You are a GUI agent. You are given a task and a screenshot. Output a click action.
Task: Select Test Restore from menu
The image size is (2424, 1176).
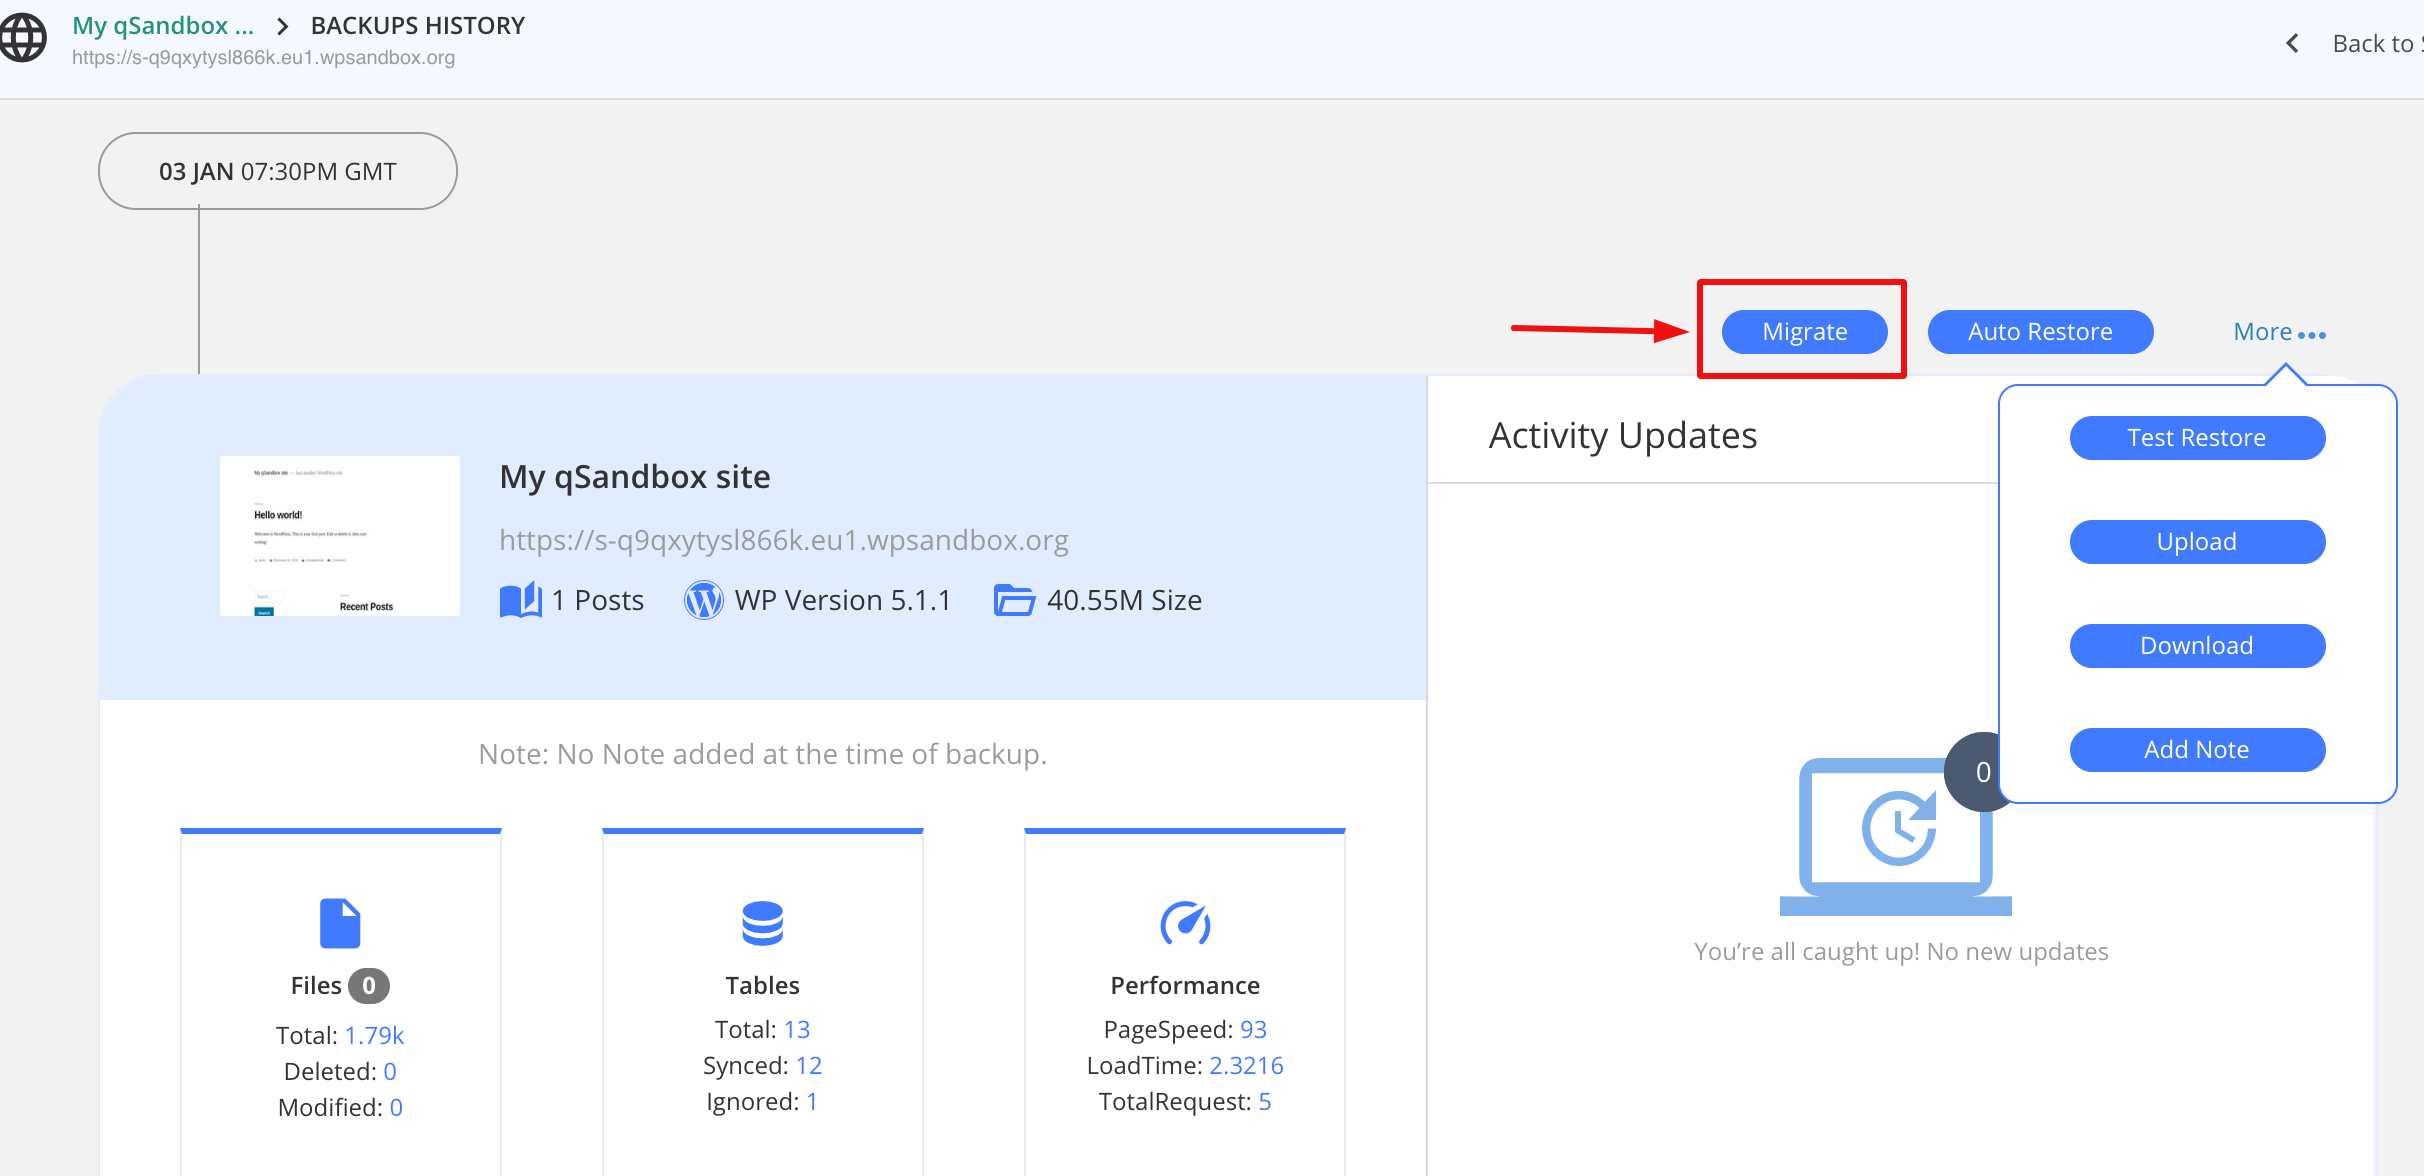pos(2196,438)
